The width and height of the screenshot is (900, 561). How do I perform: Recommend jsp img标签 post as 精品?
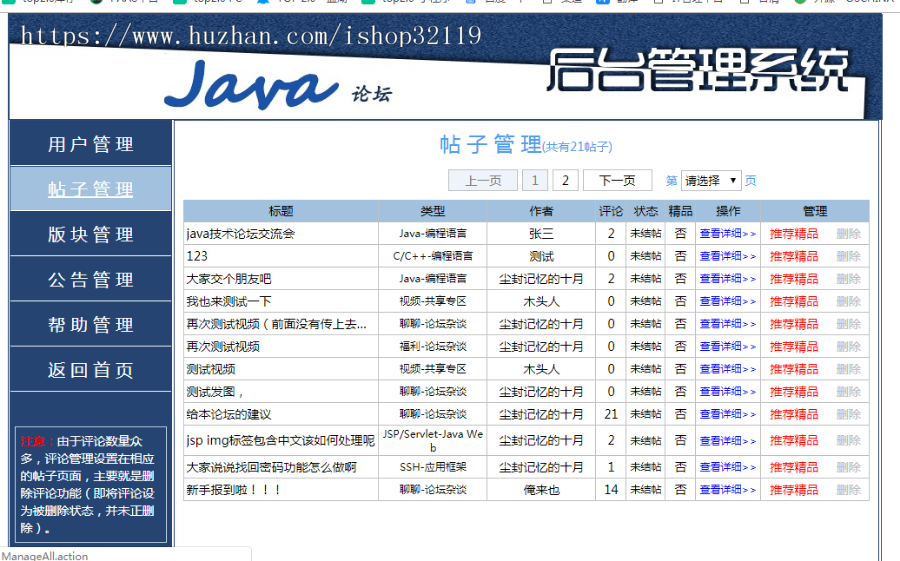[794, 440]
